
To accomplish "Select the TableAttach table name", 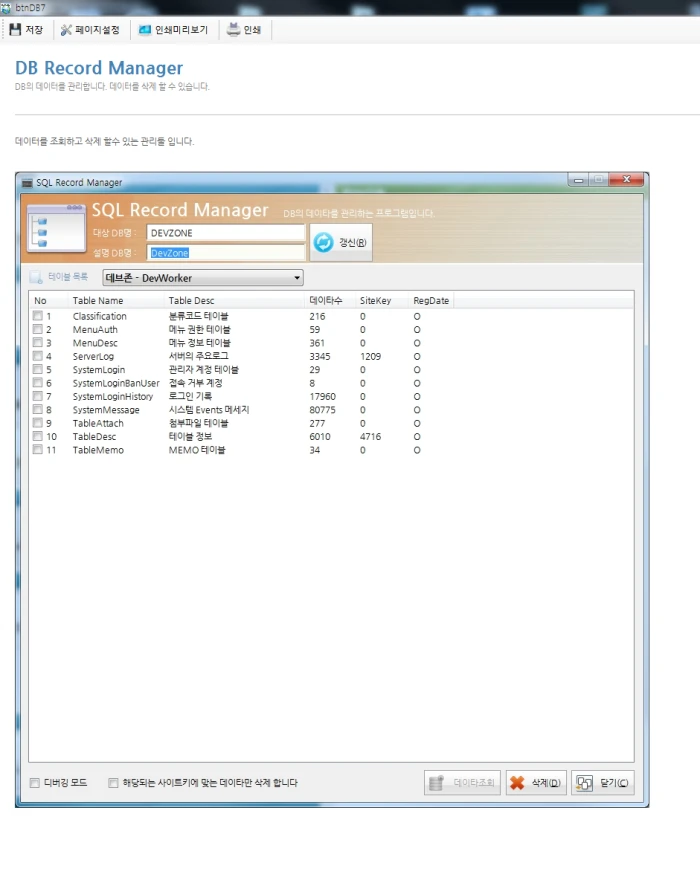I will (x=98, y=423).
